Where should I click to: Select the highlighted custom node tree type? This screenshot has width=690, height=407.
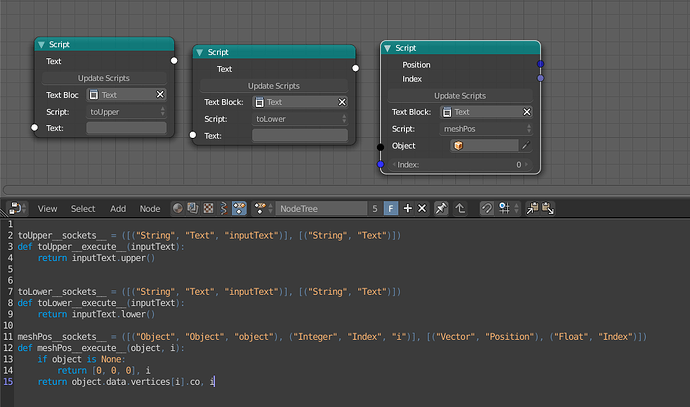tap(239, 208)
